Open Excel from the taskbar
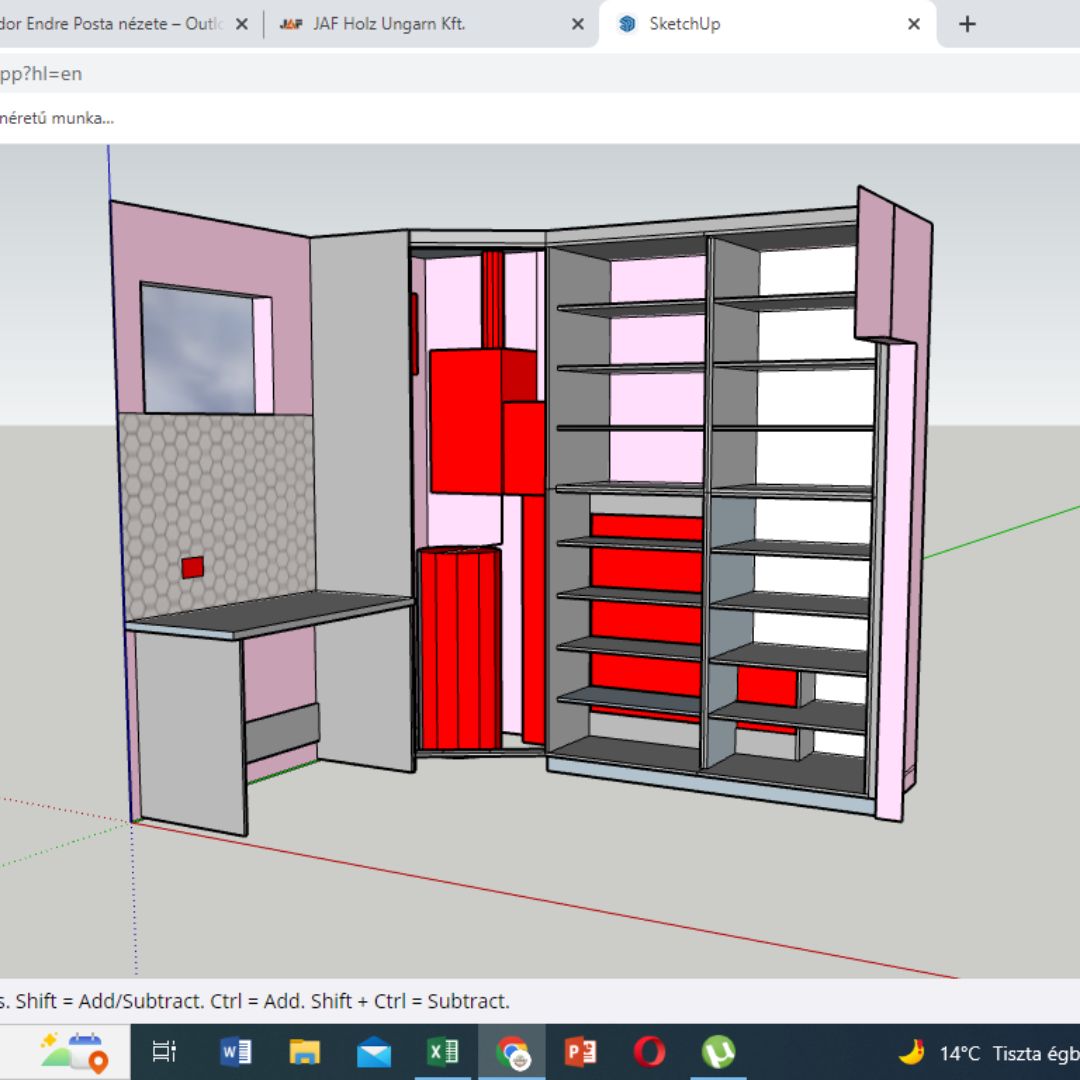Image resolution: width=1080 pixels, height=1080 pixels. tap(443, 1052)
